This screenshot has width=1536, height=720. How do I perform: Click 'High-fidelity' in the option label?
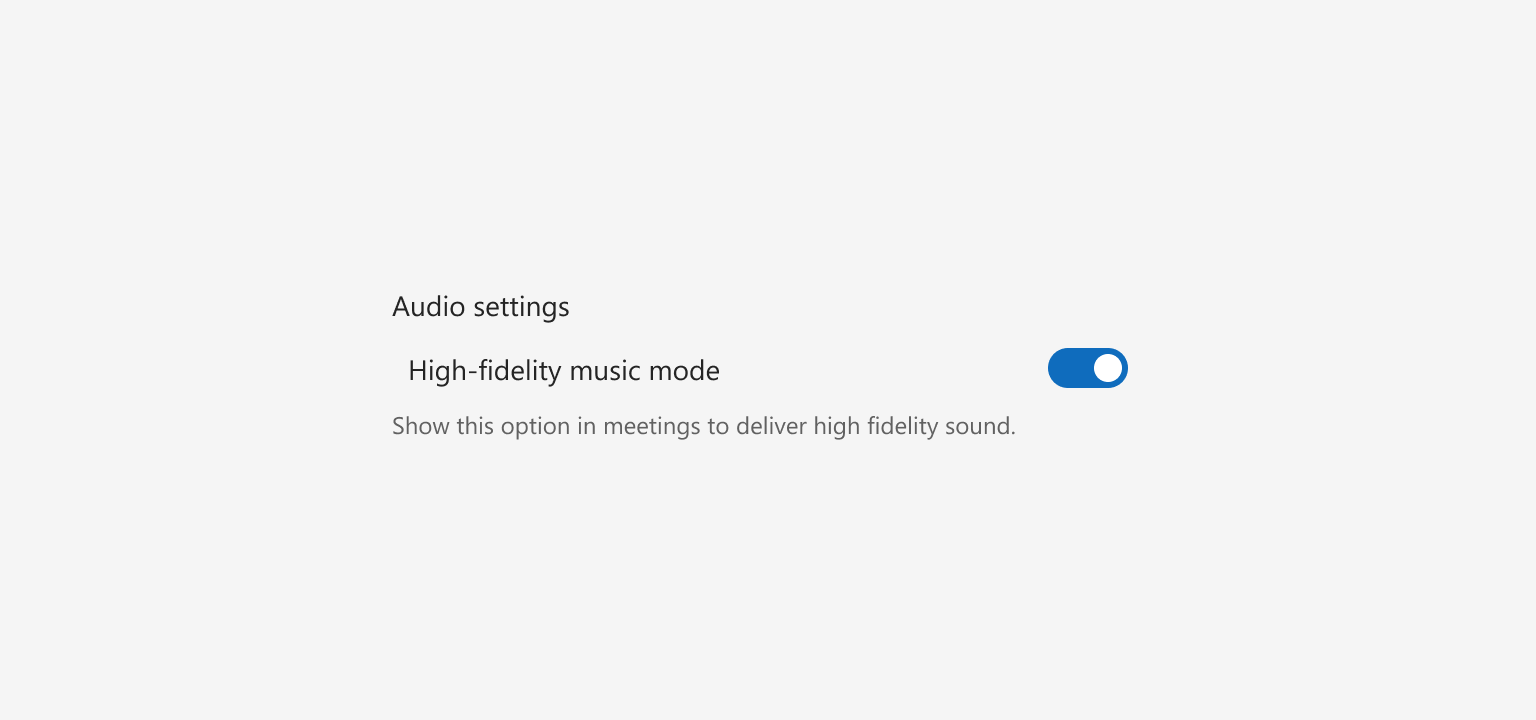coord(484,371)
